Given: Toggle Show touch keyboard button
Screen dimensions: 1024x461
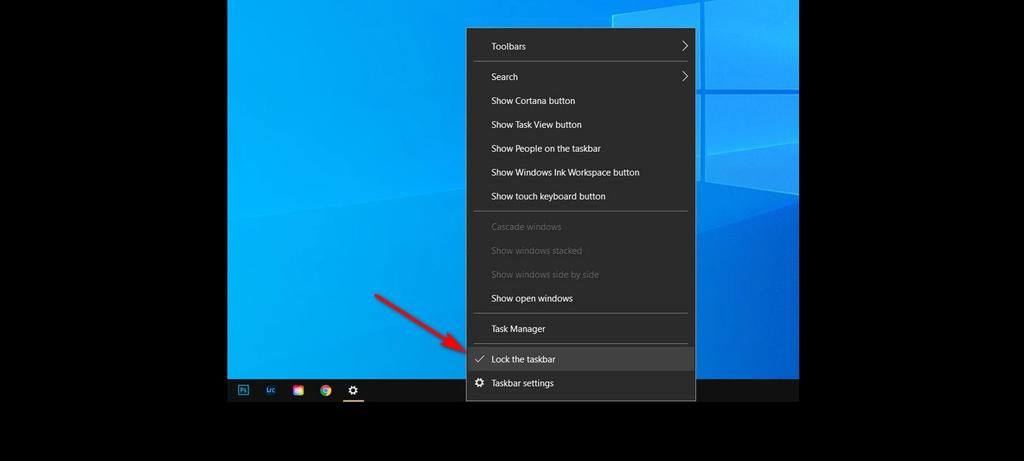Looking at the screenshot, I should [x=581, y=196].
